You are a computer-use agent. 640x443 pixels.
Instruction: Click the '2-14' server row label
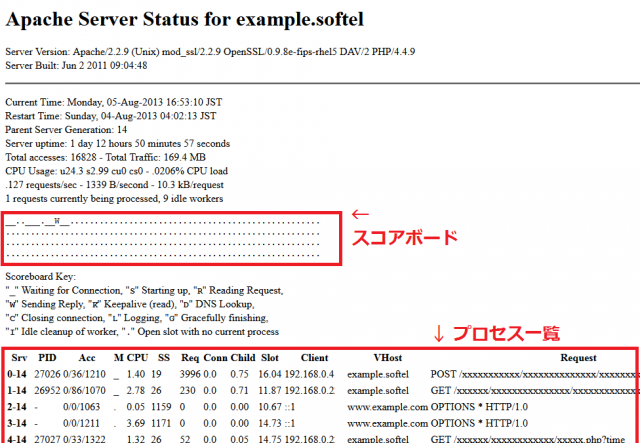[17, 407]
